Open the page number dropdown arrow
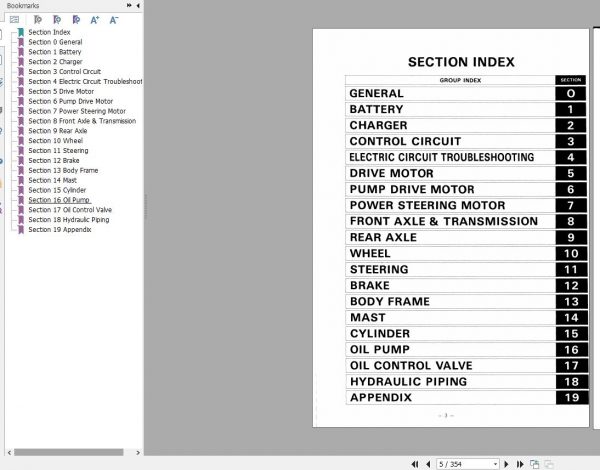Viewport: 600px width, 470px height. pyautogui.click(x=495, y=464)
